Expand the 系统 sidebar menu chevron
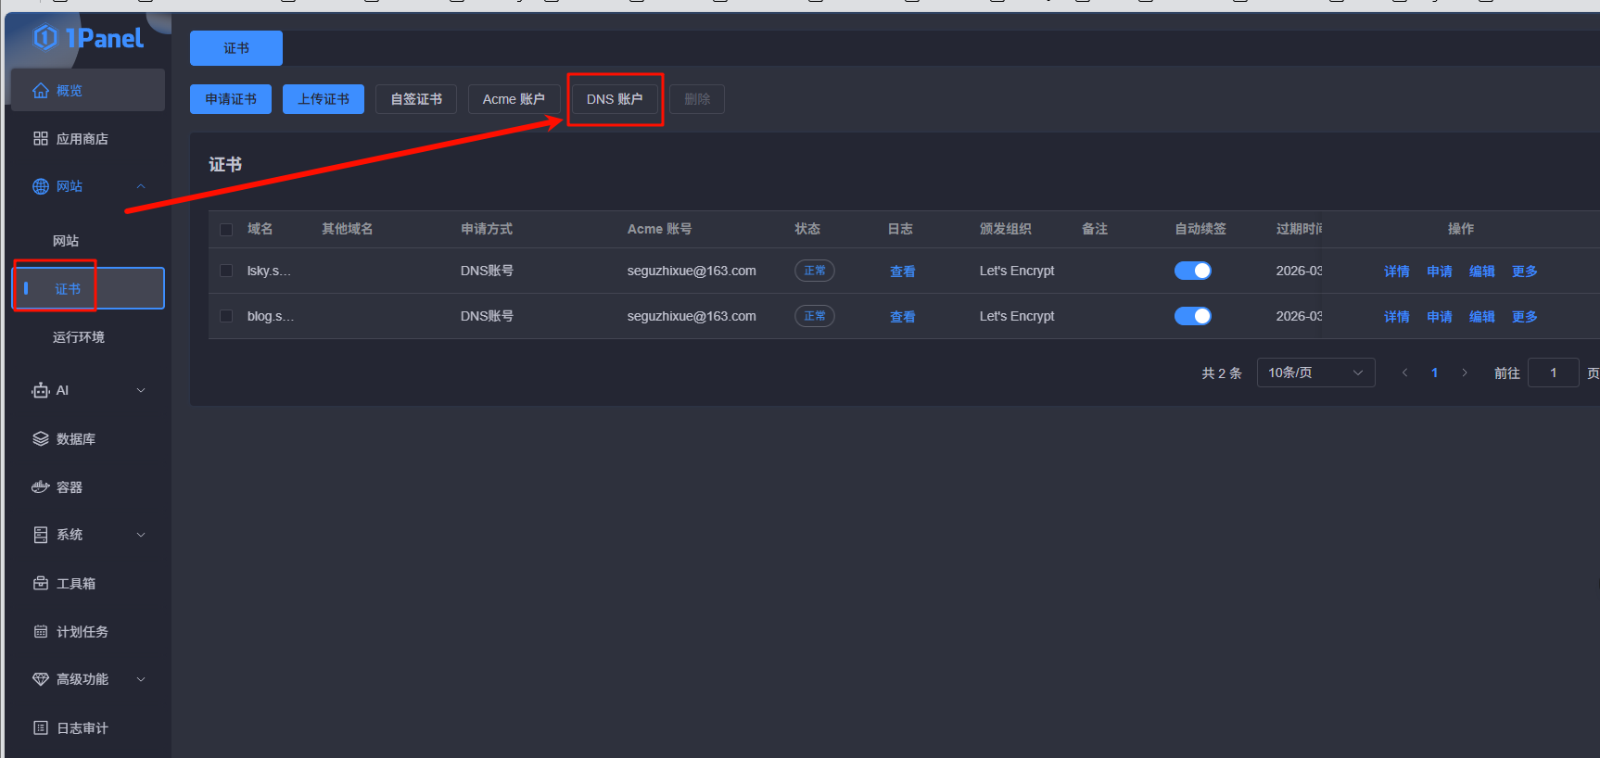Image resolution: width=1600 pixels, height=758 pixels. pos(141,535)
